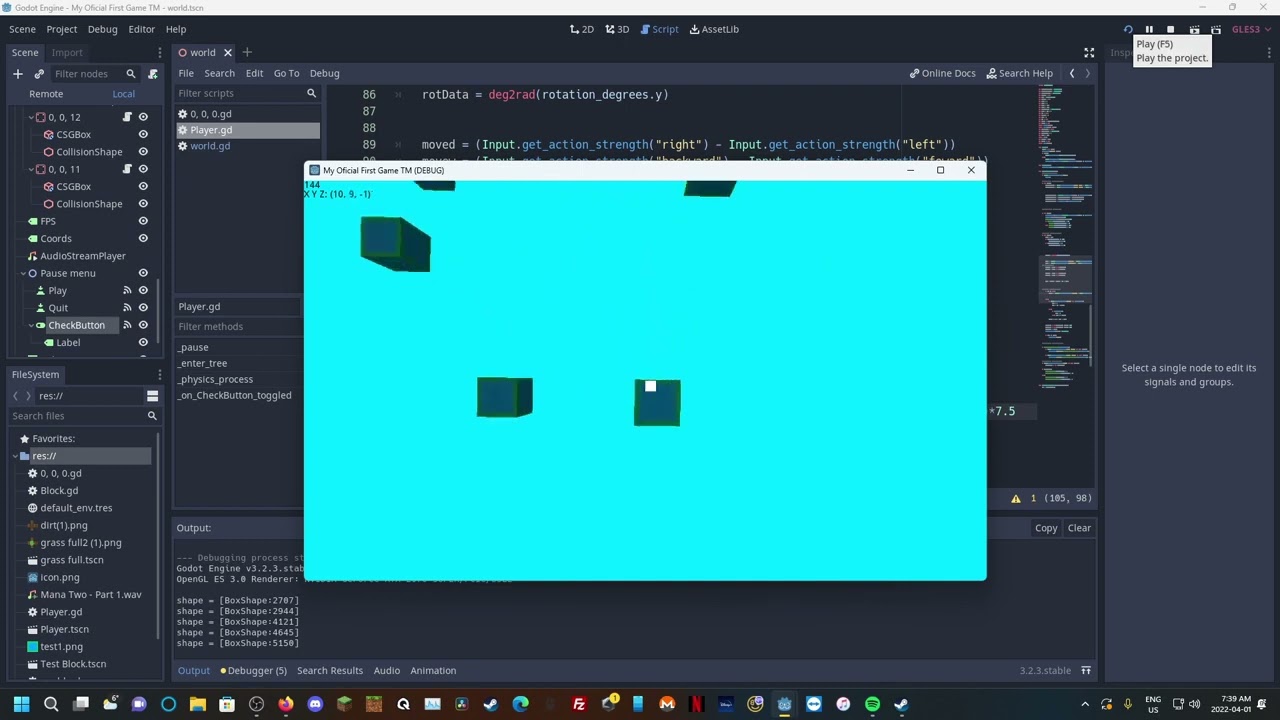This screenshot has height=720, width=1280.
Task: Hide the Coords node
Action: tap(143, 239)
